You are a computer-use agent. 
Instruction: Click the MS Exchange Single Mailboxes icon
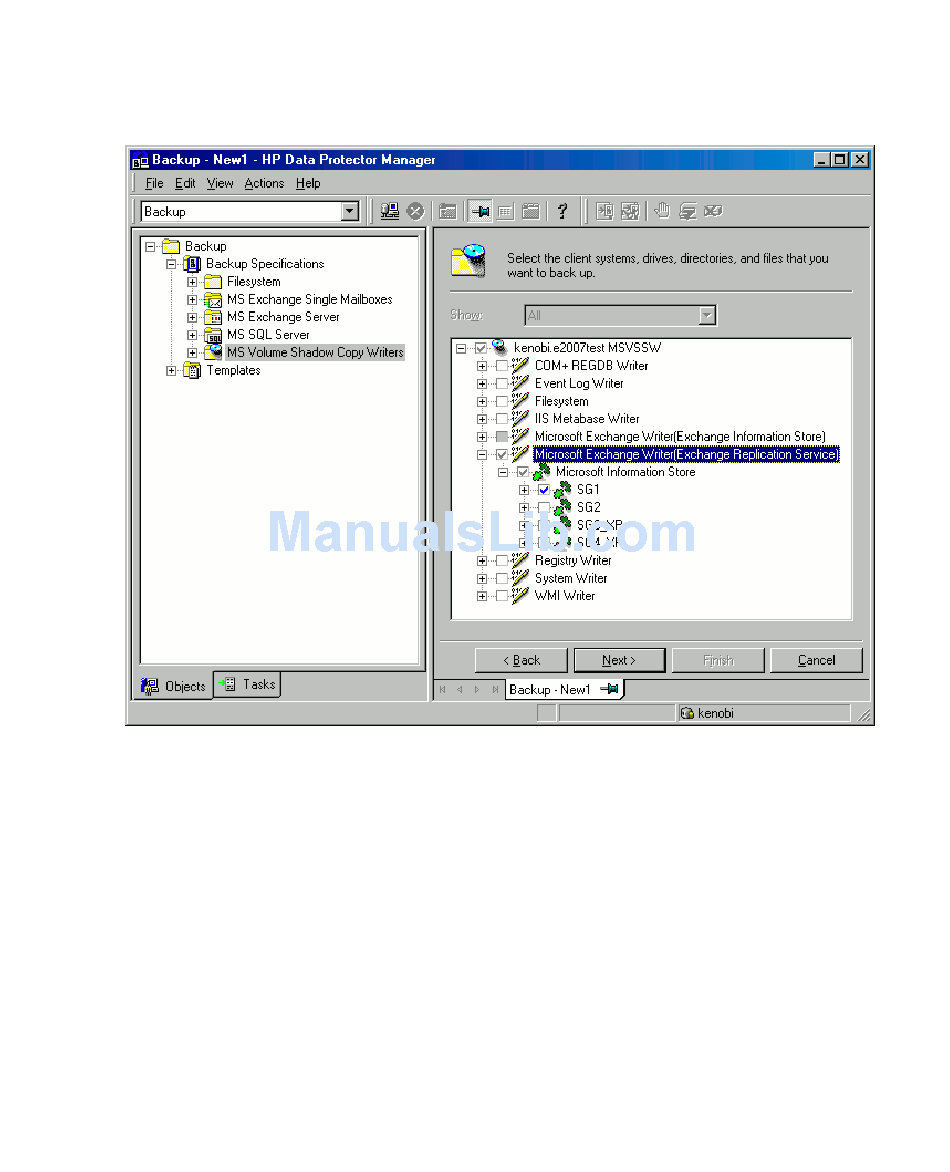[213, 300]
